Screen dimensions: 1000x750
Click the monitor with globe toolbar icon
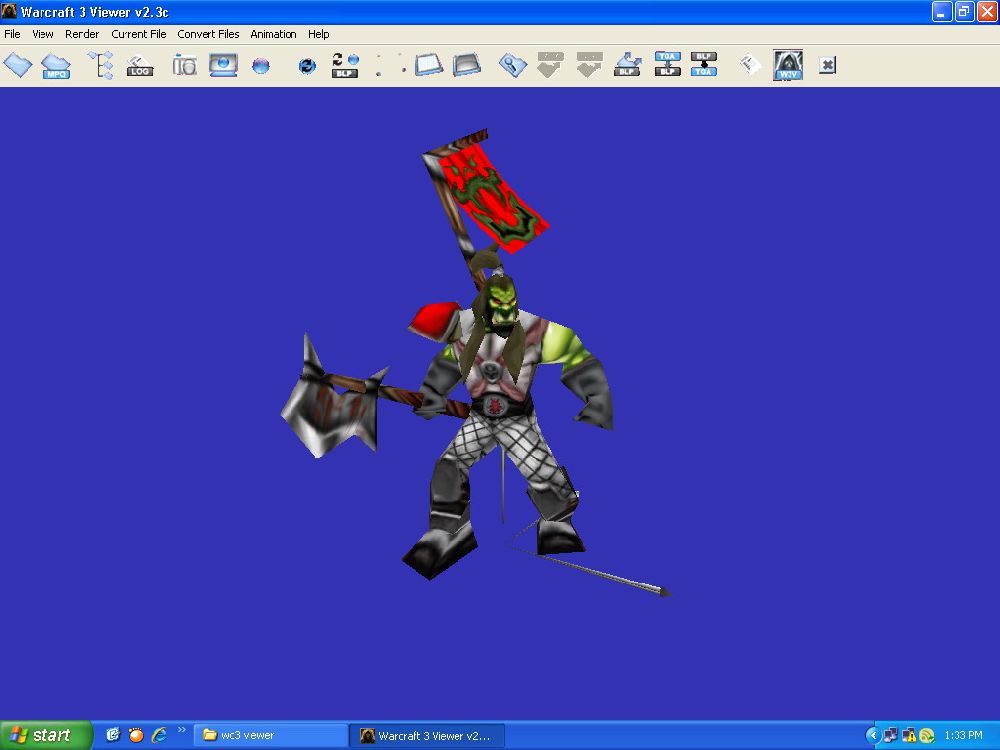click(223, 65)
